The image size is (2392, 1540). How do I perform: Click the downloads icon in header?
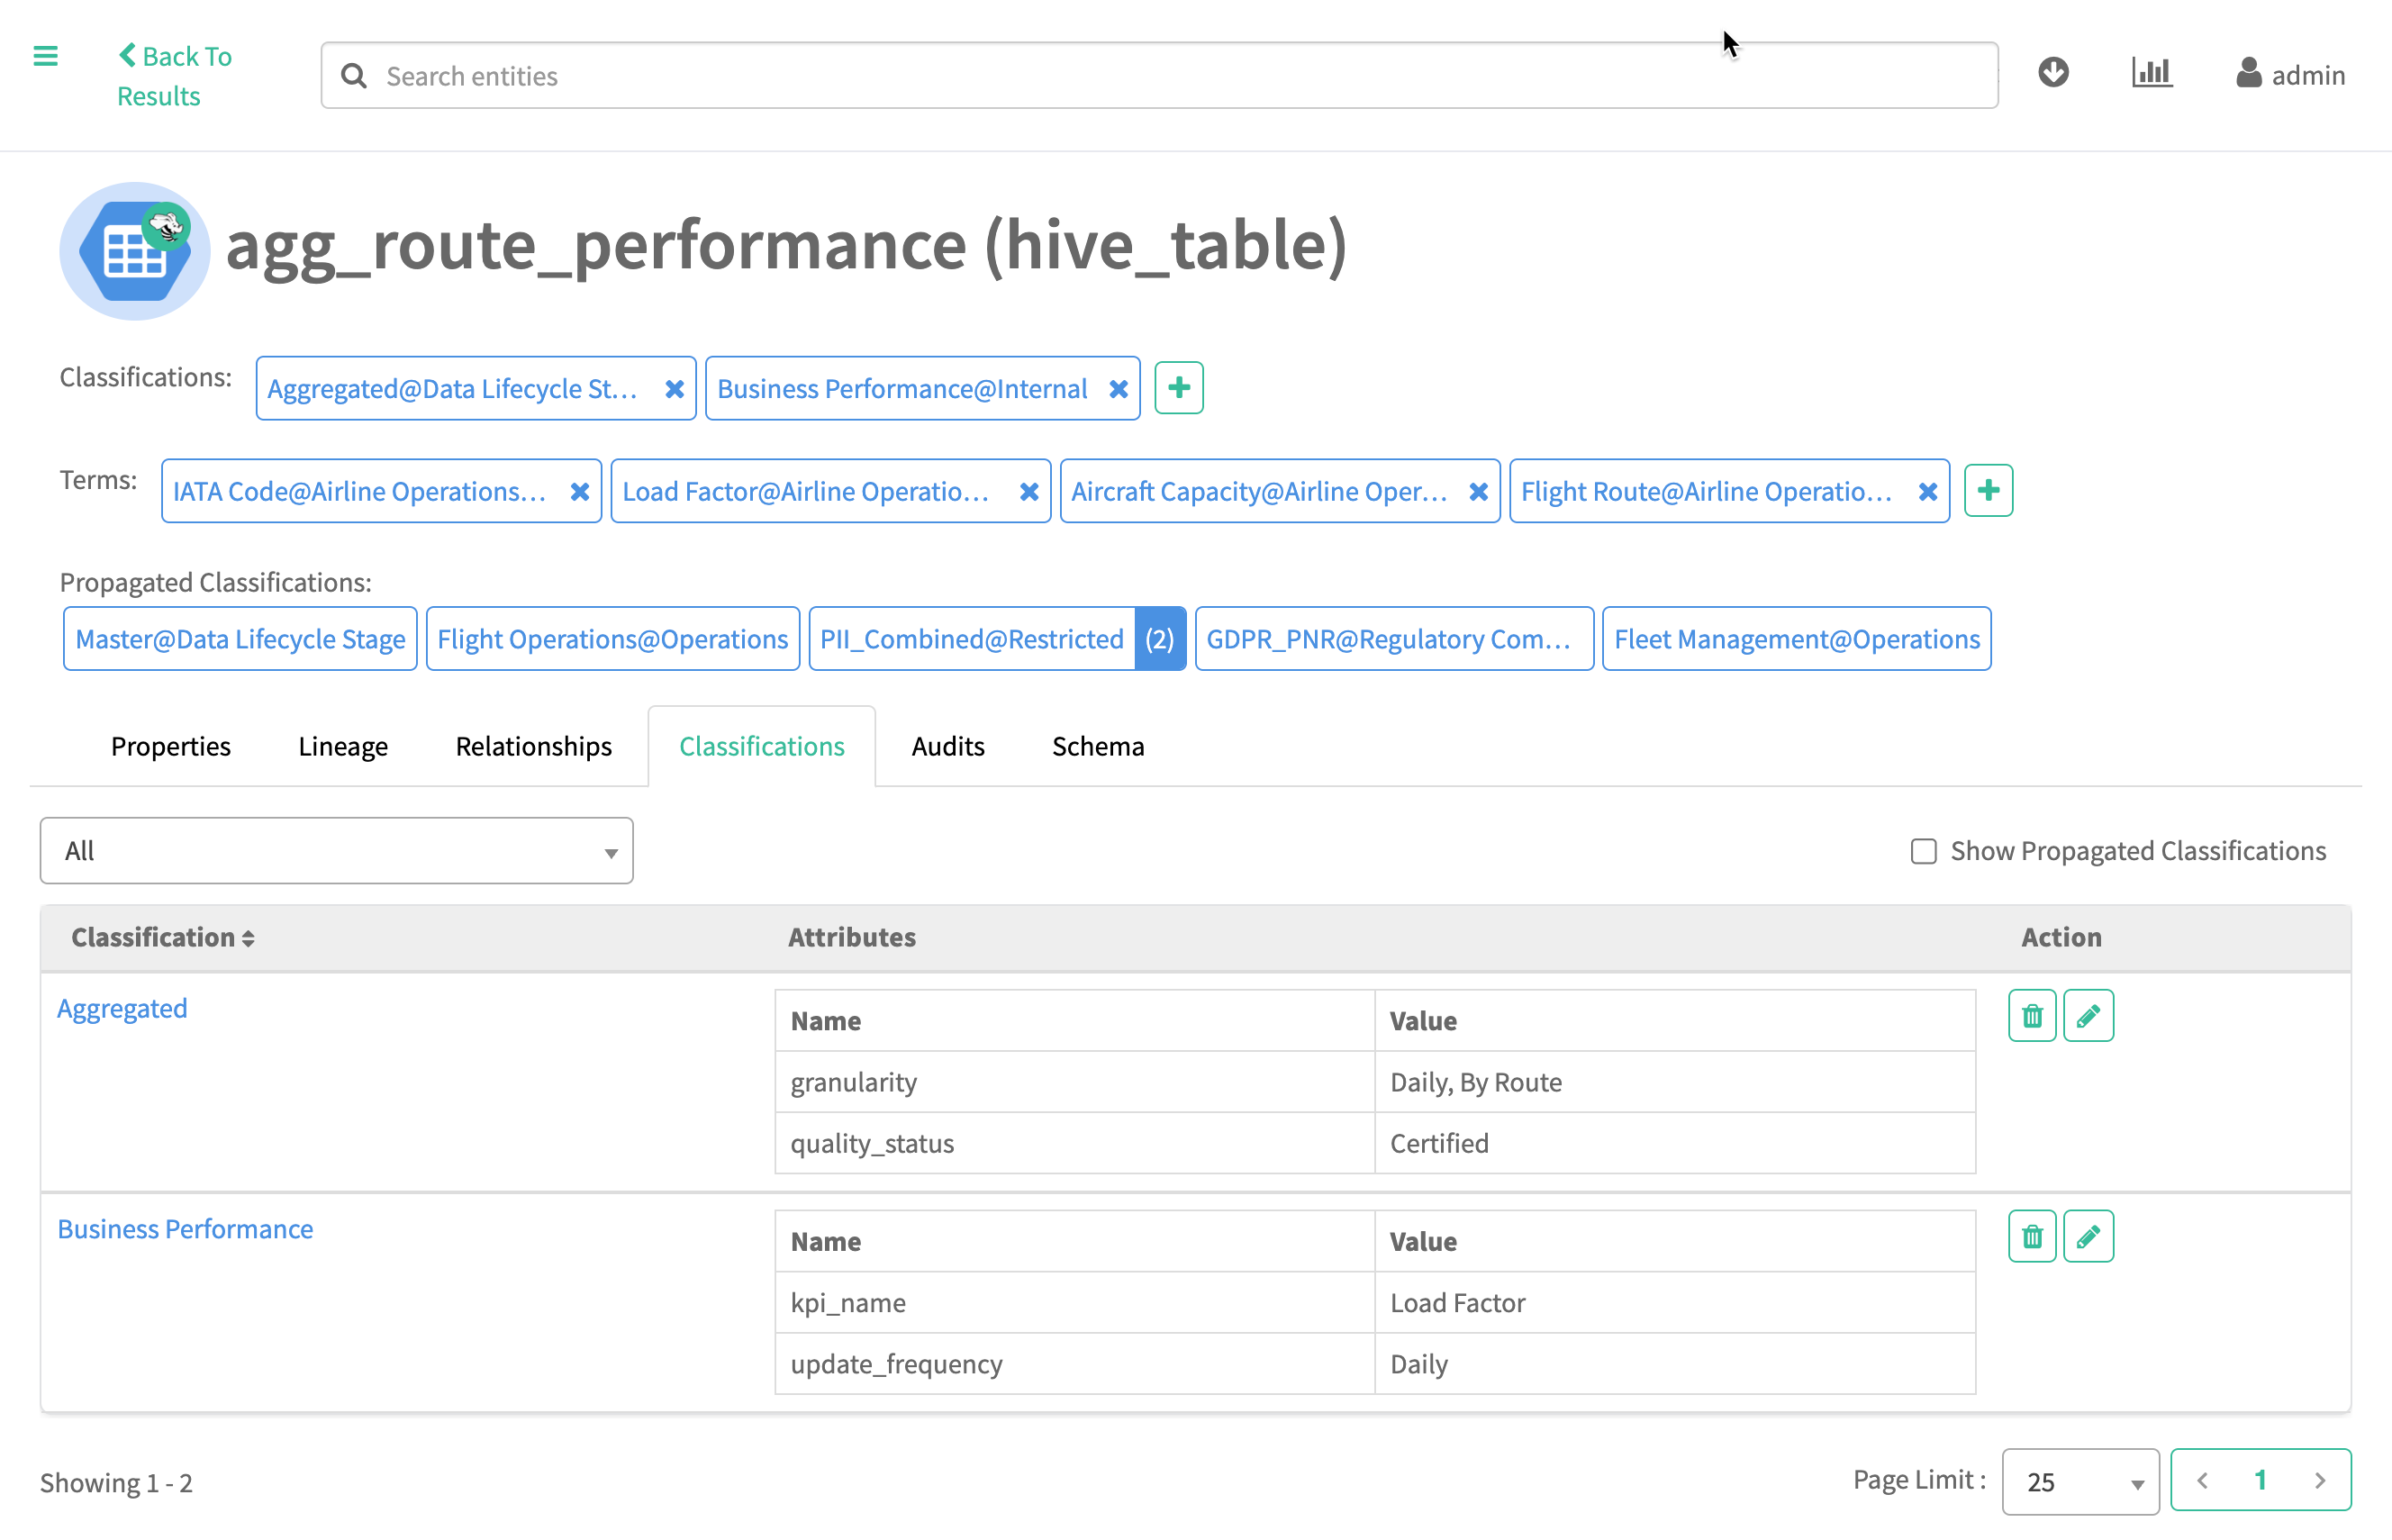coord(2053,73)
